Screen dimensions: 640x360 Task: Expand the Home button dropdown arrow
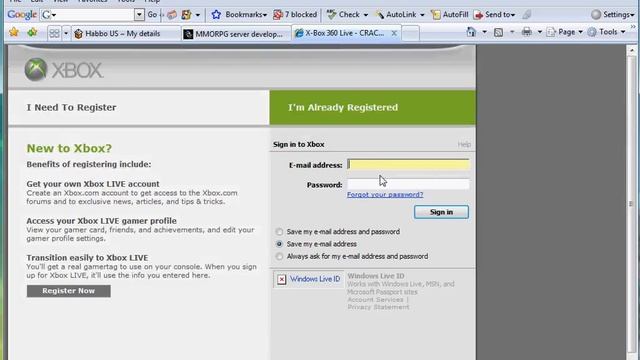(x=484, y=32)
